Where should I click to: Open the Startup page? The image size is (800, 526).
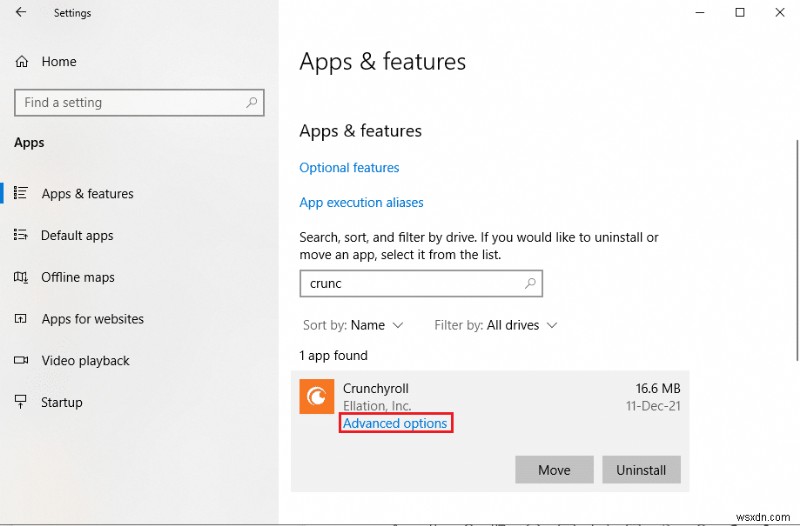coord(62,402)
